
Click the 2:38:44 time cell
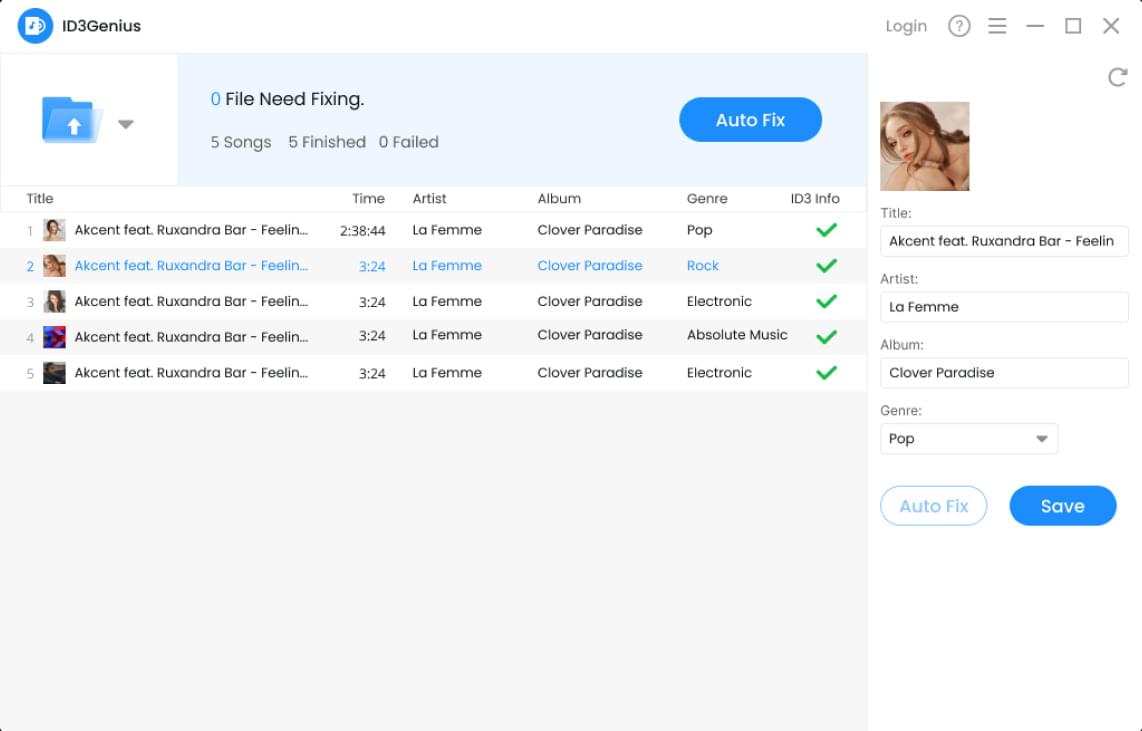tap(363, 231)
